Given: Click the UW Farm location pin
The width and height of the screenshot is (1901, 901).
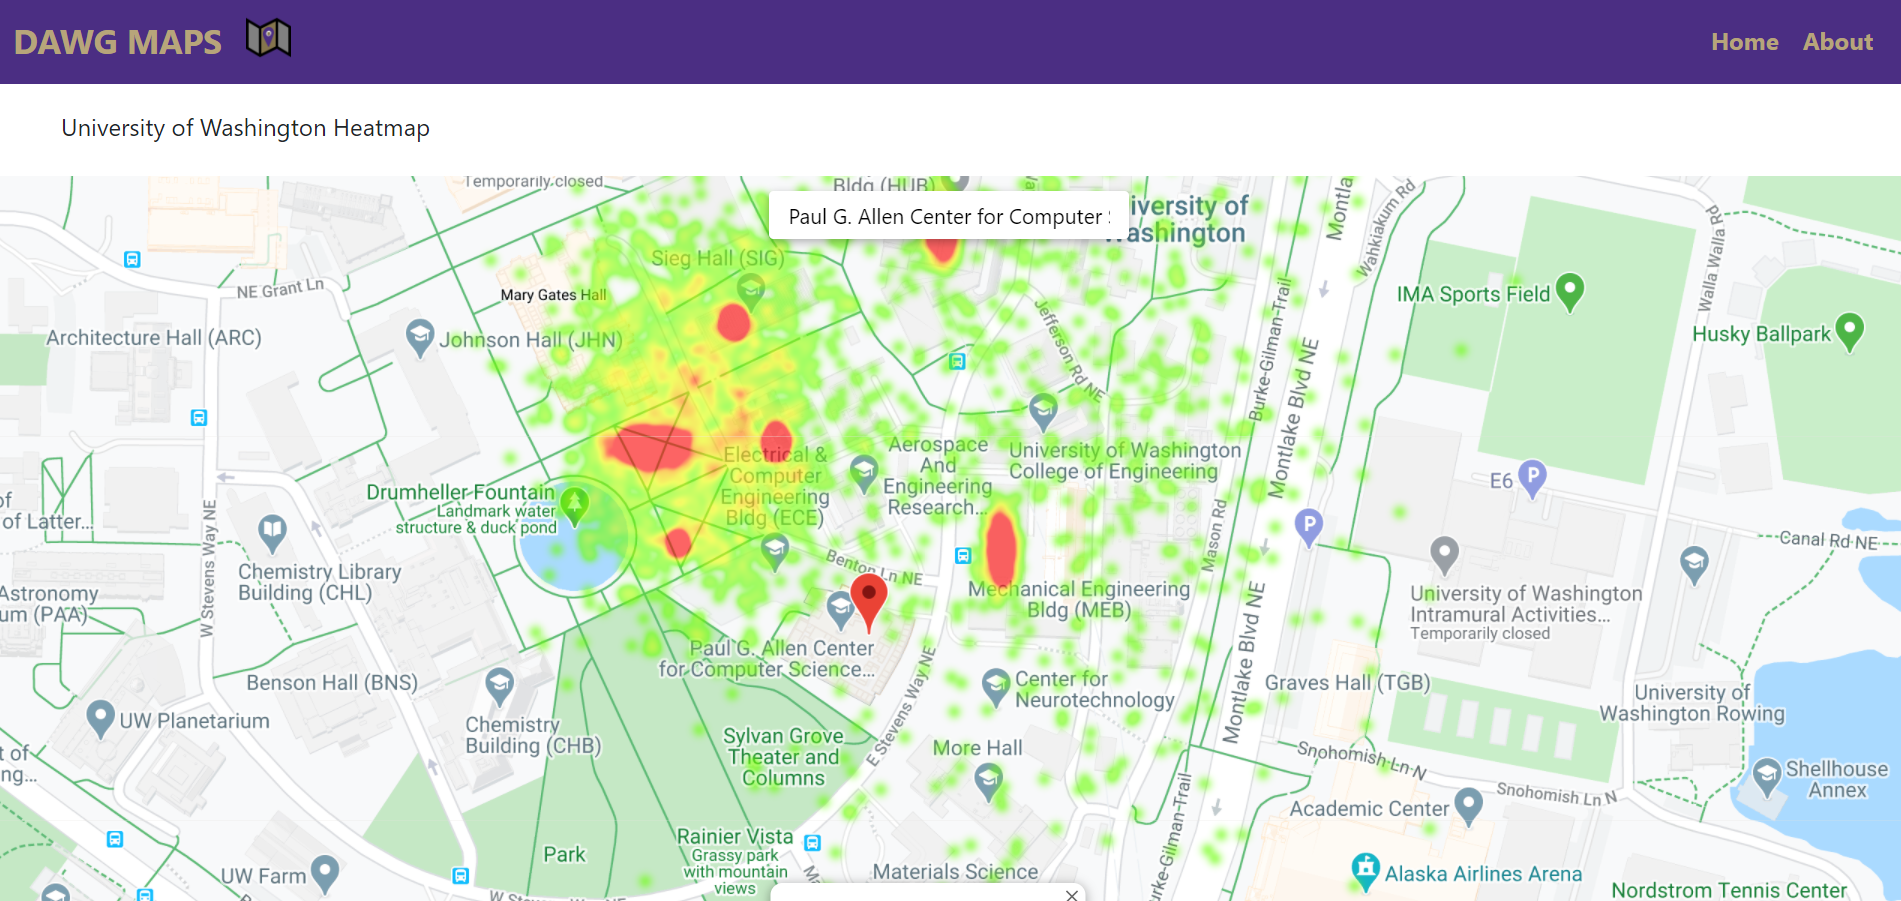Looking at the screenshot, I should point(324,874).
